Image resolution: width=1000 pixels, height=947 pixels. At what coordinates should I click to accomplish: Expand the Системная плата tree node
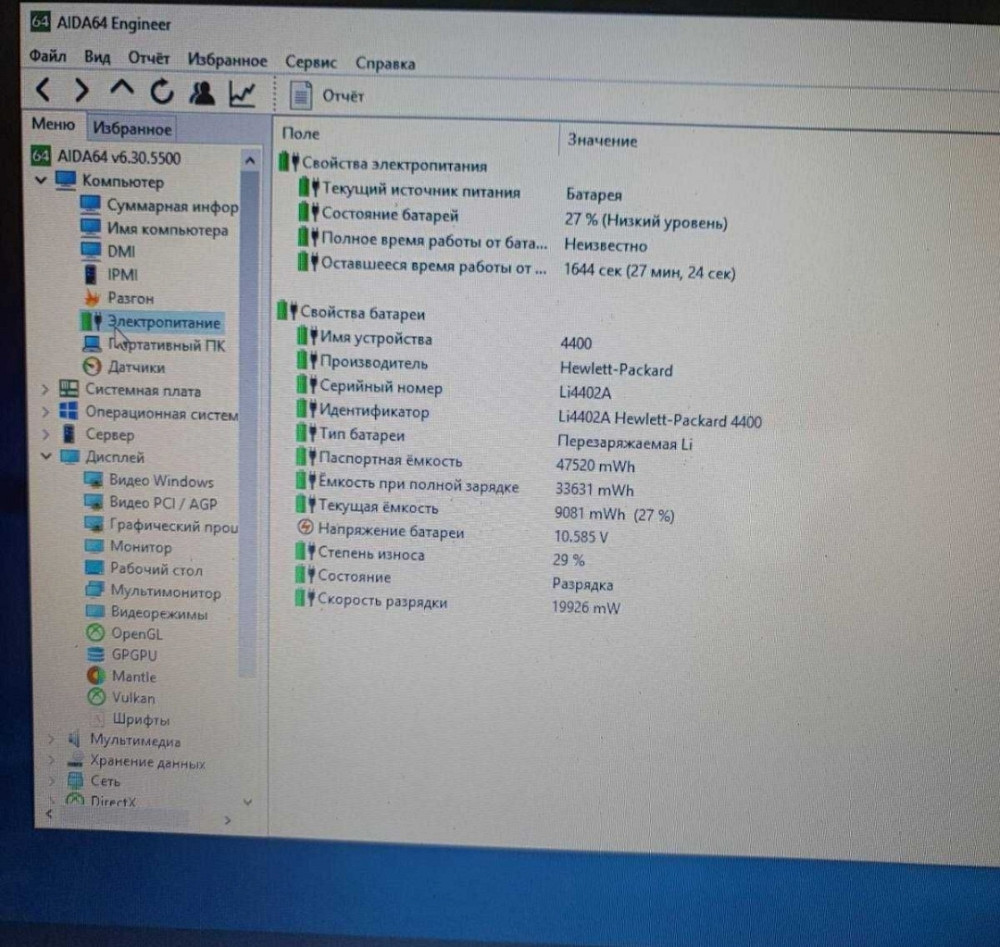(x=44, y=389)
